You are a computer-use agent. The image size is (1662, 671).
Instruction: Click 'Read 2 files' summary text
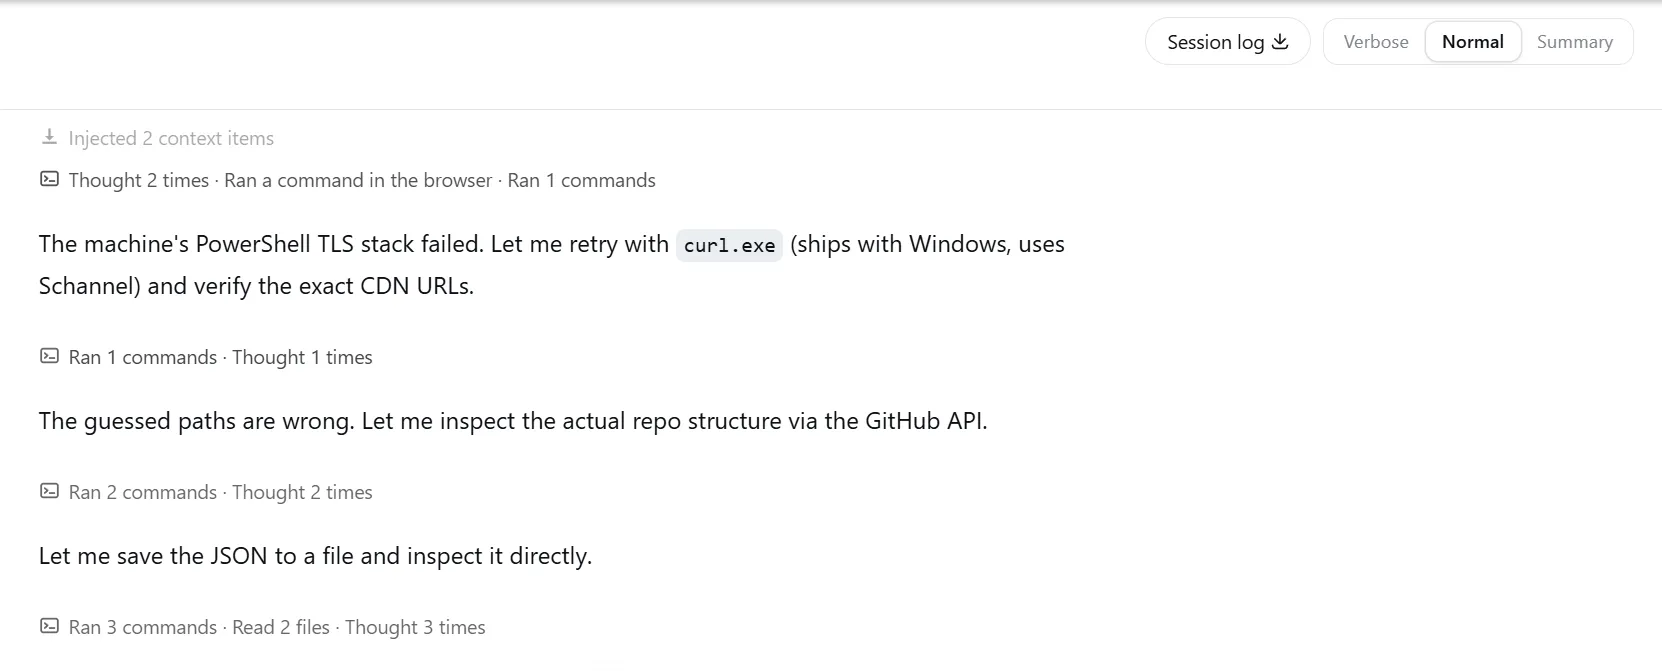[x=281, y=627]
